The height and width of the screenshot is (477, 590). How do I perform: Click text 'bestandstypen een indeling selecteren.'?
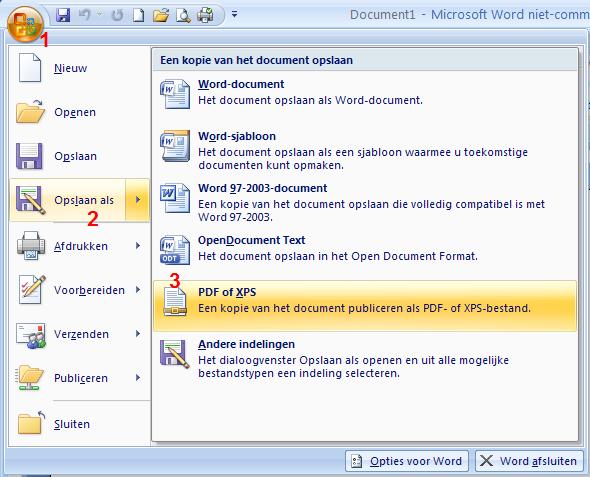[x=299, y=373]
